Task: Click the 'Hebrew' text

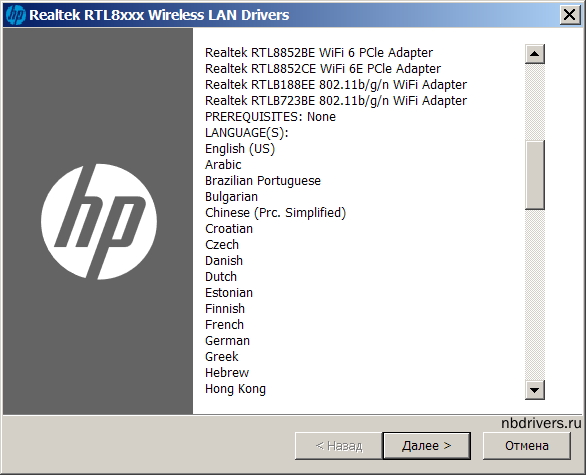Action: (x=227, y=373)
